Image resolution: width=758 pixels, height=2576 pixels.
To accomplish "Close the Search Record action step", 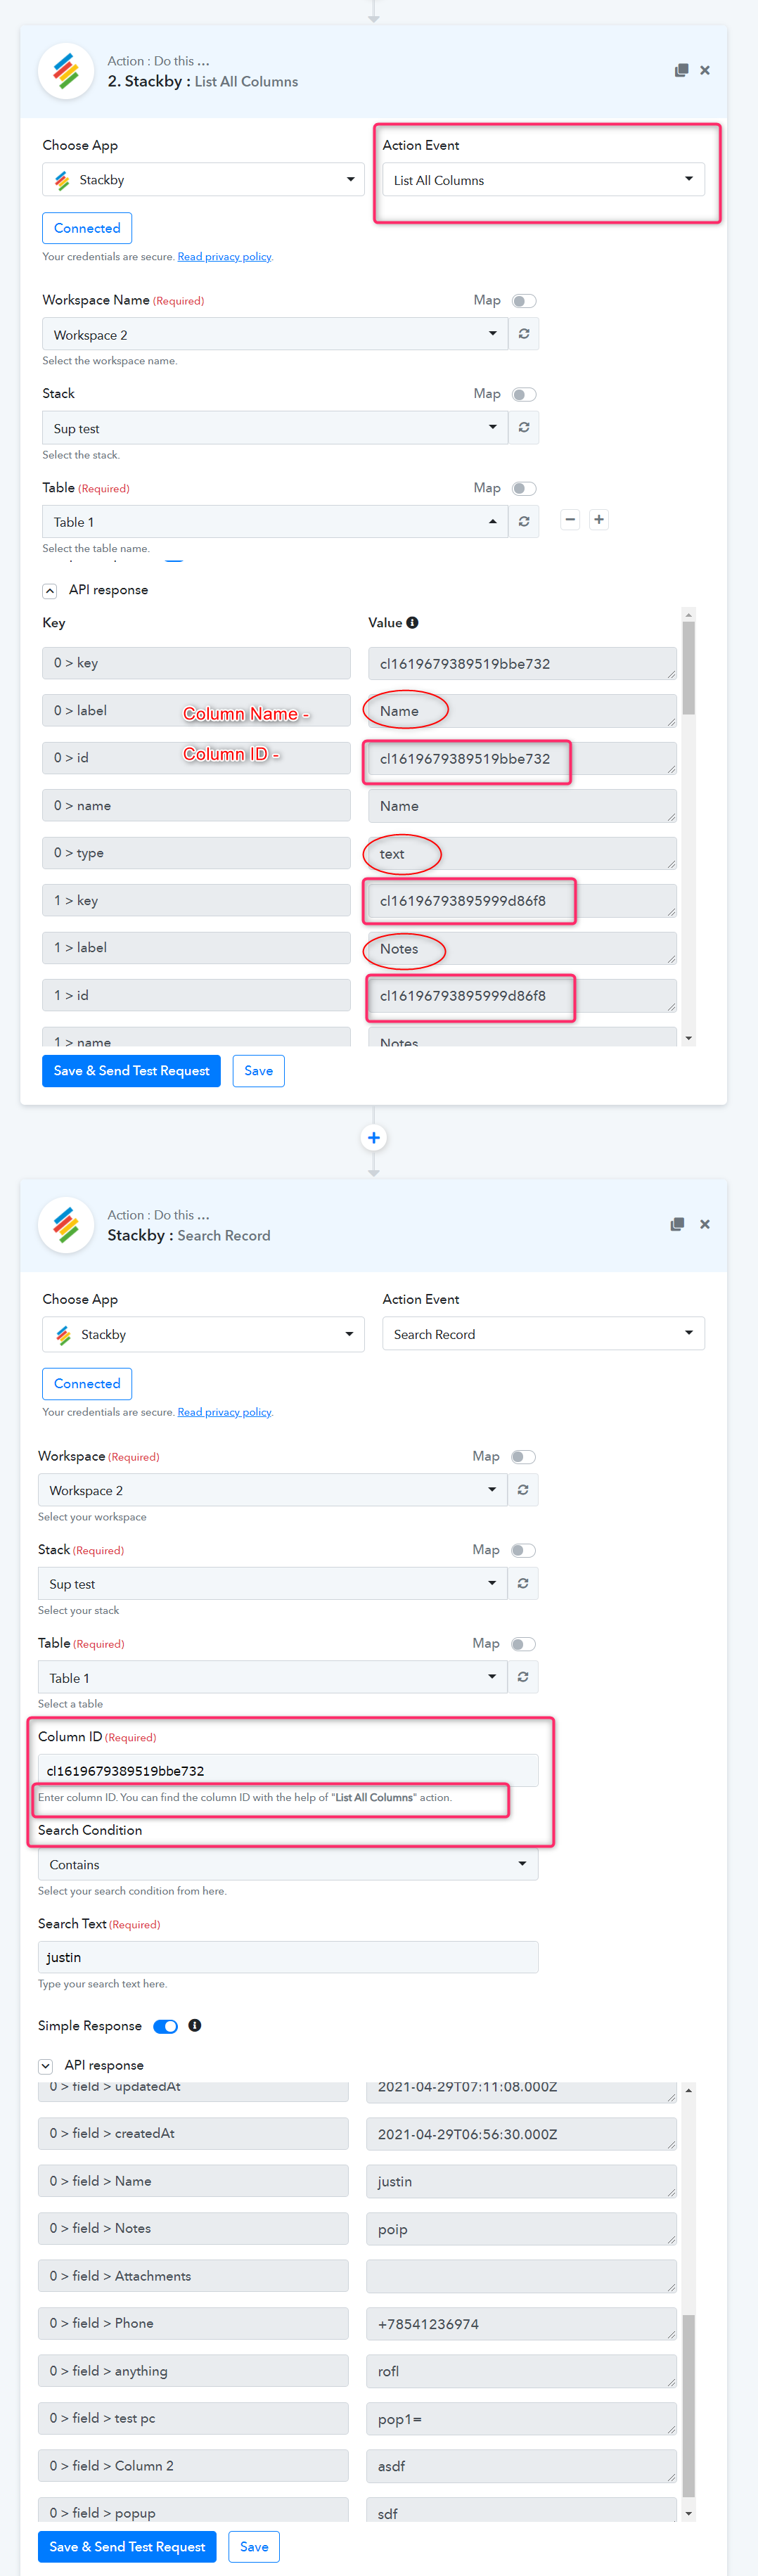I will pyautogui.click(x=705, y=1224).
